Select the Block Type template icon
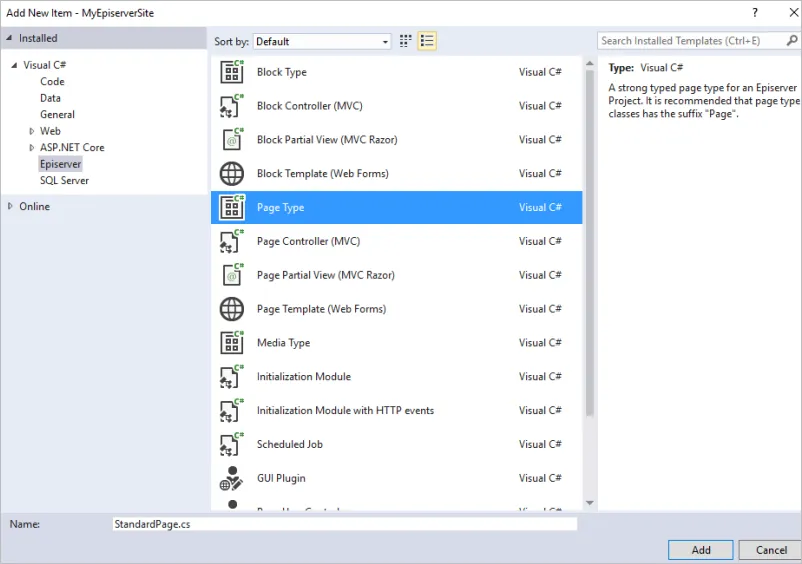The width and height of the screenshot is (802, 564). (232, 72)
